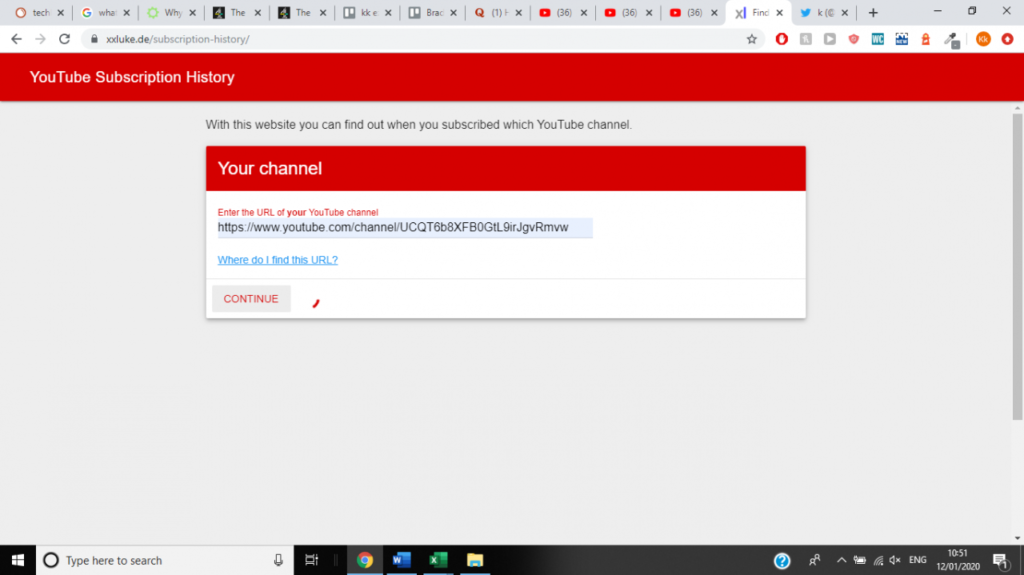Click the orange figure extension icon
The height and width of the screenshot is (575, 1024).
(x=925, y=39)
